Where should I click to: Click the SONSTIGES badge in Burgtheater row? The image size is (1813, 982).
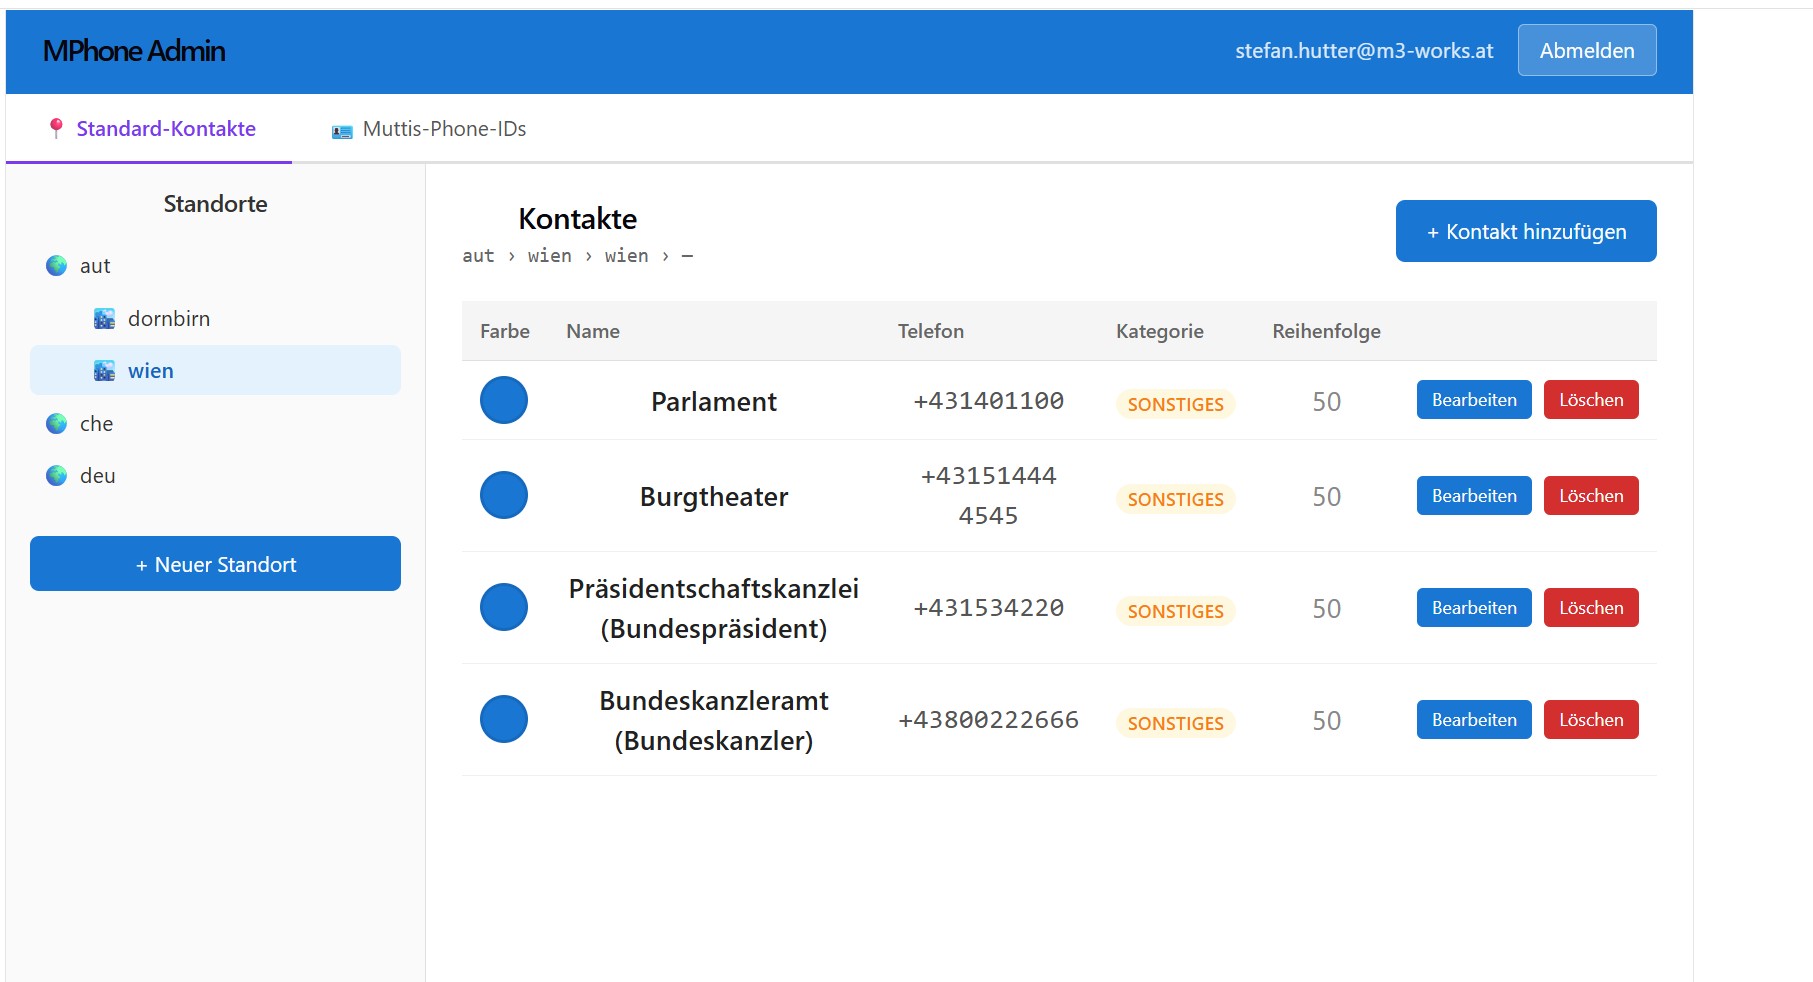(x=1176, y=499)
